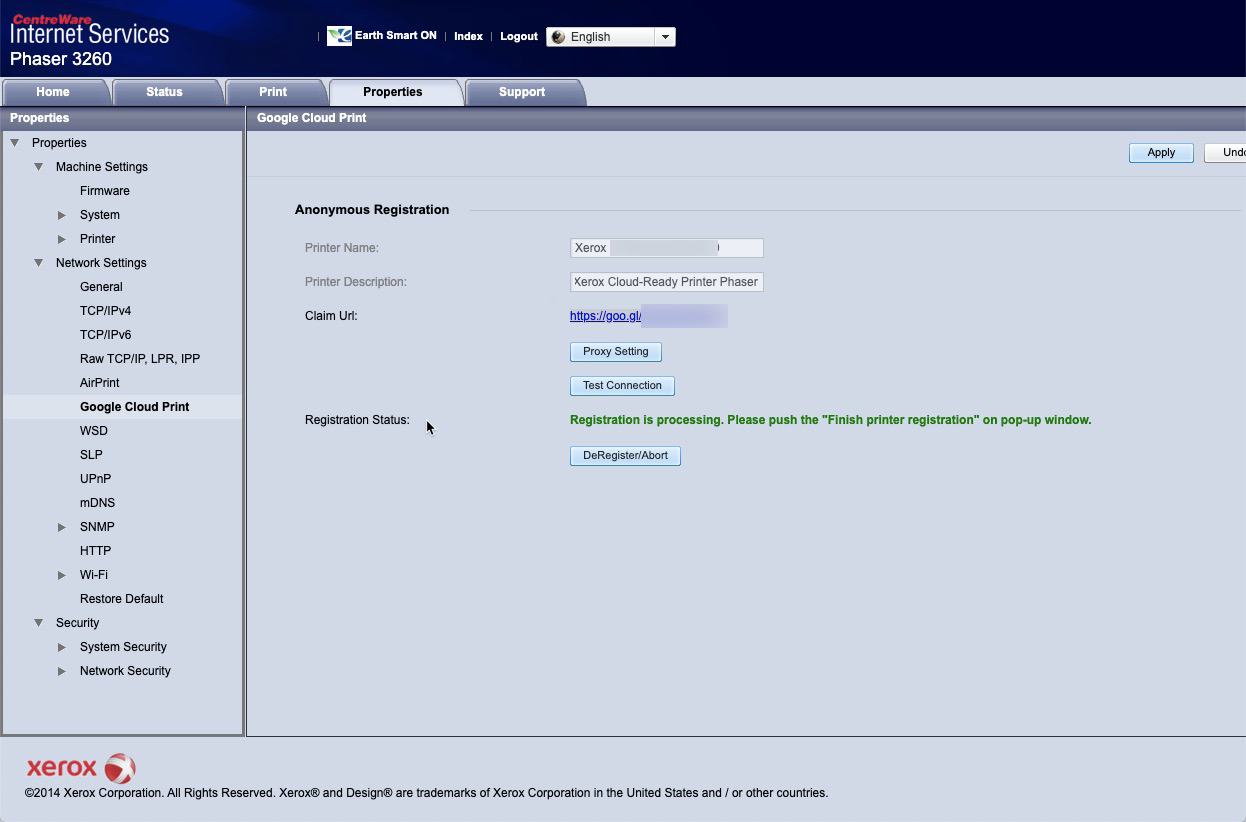Open TCP/IPv4 settings
Image resolution: width=1246 pixels, height=822 pixels.
pos(106,311)
